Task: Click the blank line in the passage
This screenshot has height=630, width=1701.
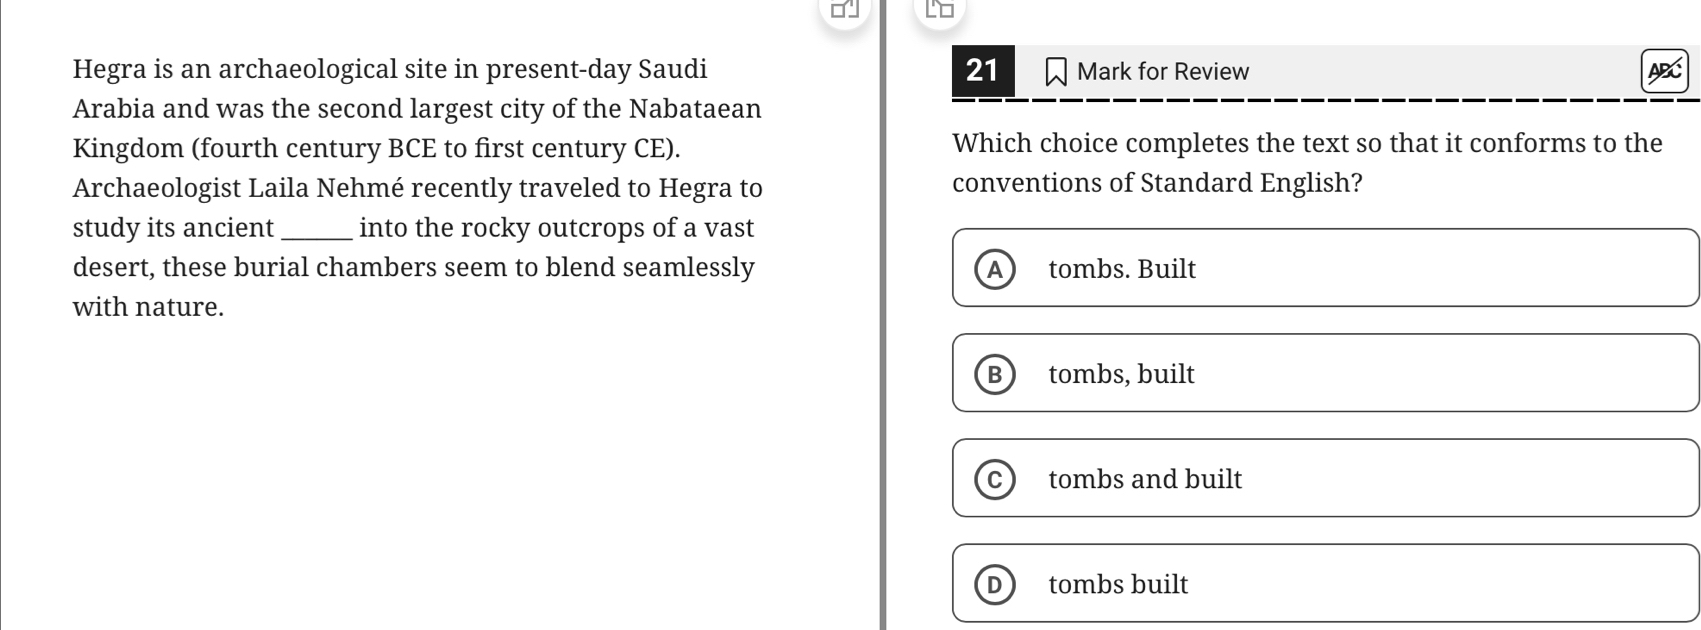Action: (x=318, y=230)
